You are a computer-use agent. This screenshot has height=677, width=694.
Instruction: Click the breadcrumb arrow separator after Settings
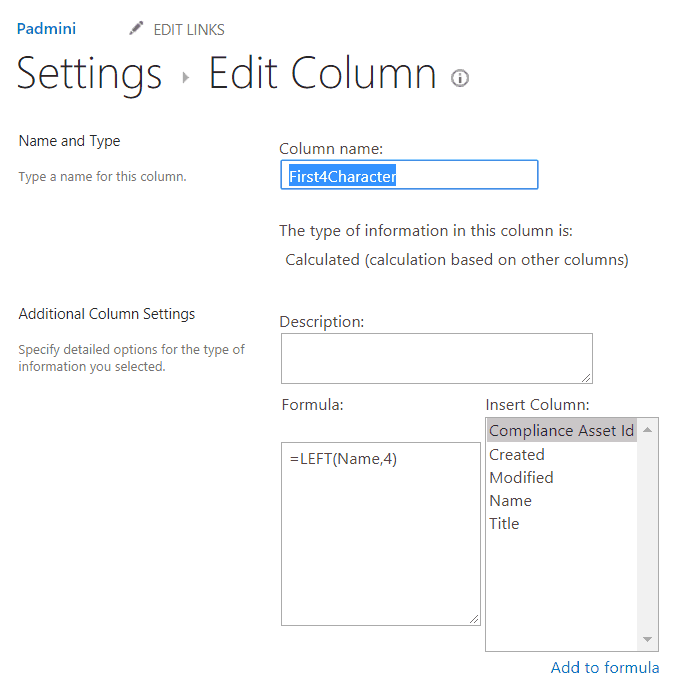186,78
